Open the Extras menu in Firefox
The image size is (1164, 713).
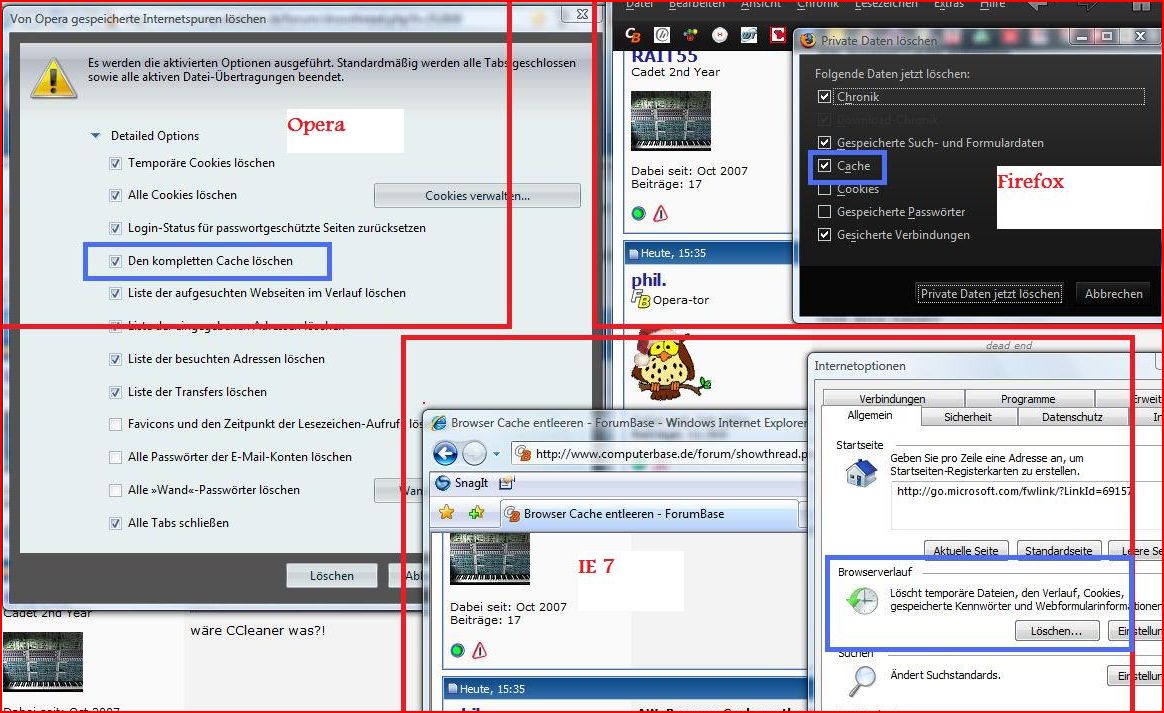pos(948,4)
